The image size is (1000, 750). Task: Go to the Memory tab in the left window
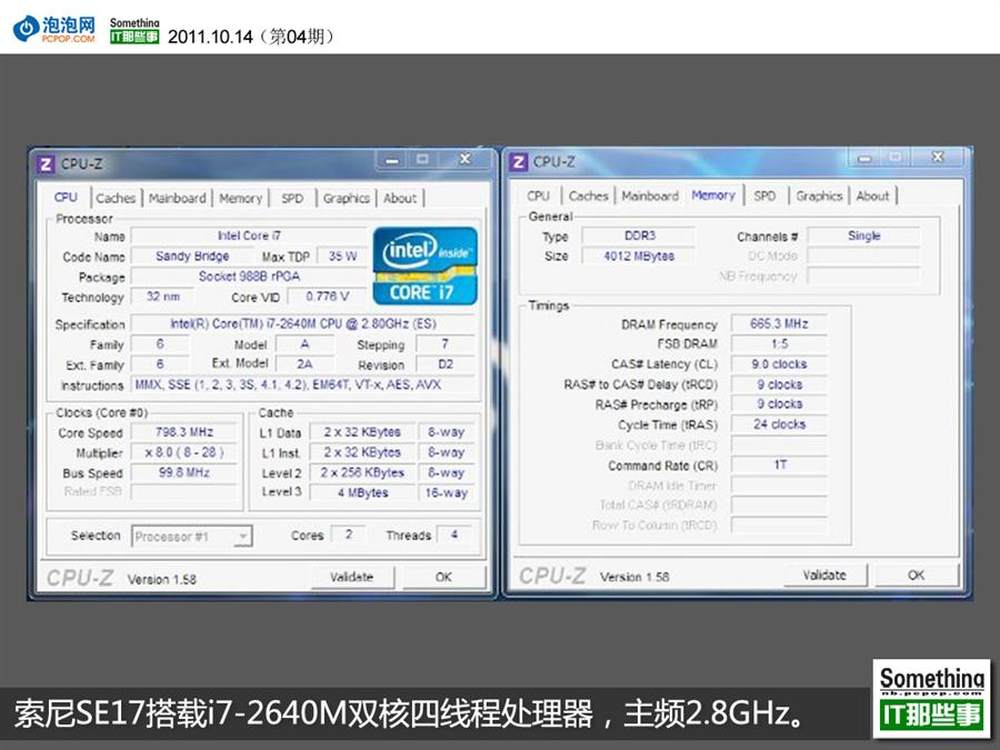click(240, 198)
